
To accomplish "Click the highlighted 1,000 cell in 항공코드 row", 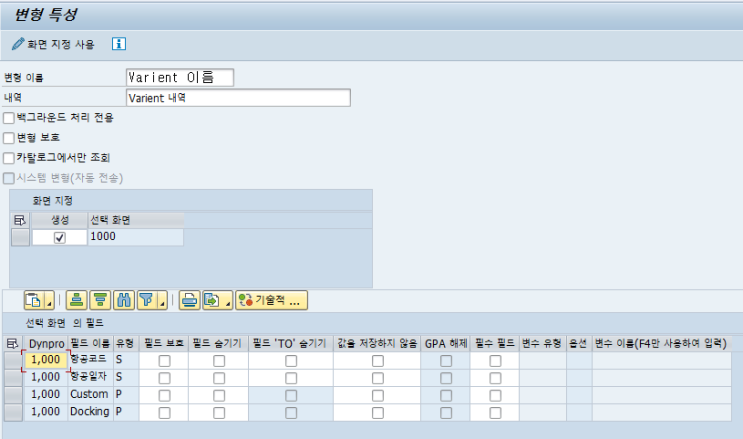I will click(x=45, y=360).
